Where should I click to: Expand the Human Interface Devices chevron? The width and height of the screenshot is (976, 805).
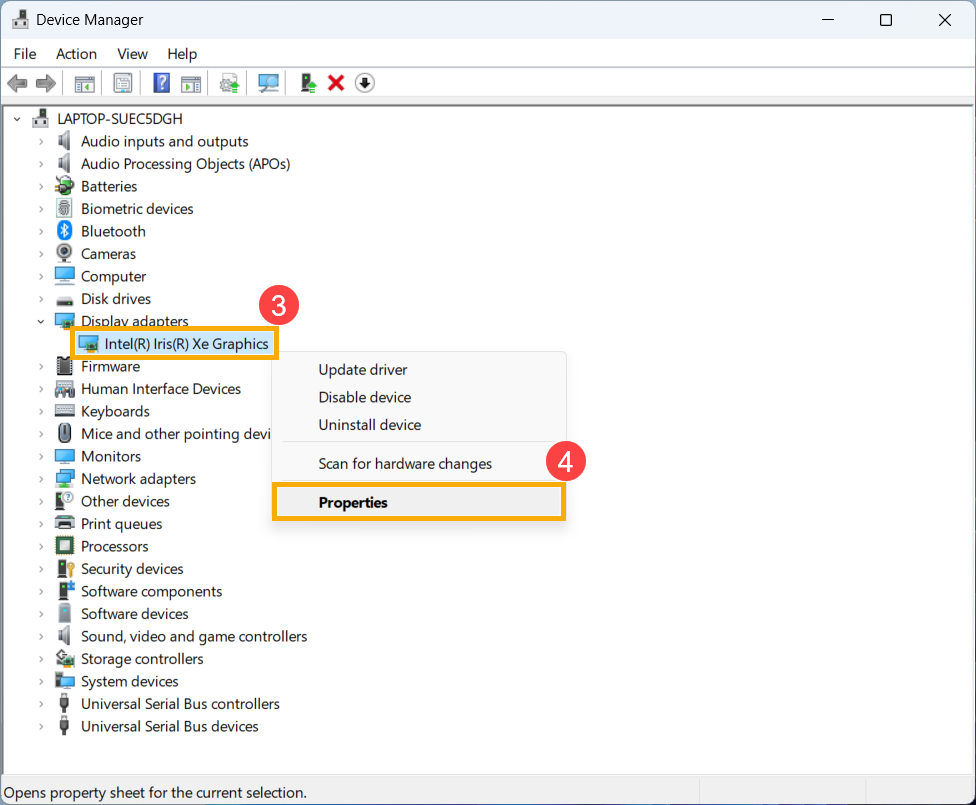[41, 389]
